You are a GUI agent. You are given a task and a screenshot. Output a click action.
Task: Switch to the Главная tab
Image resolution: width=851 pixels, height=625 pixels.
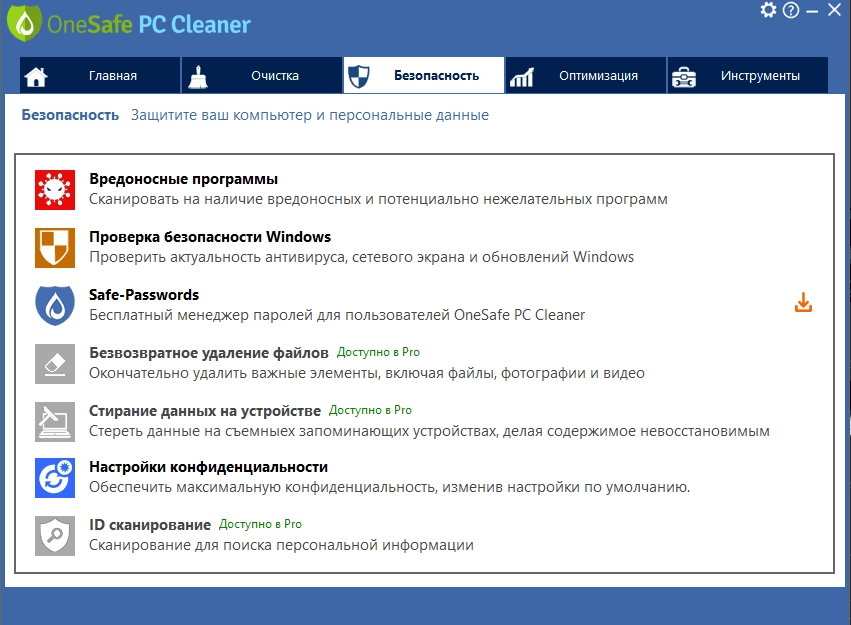coord(100,75)
